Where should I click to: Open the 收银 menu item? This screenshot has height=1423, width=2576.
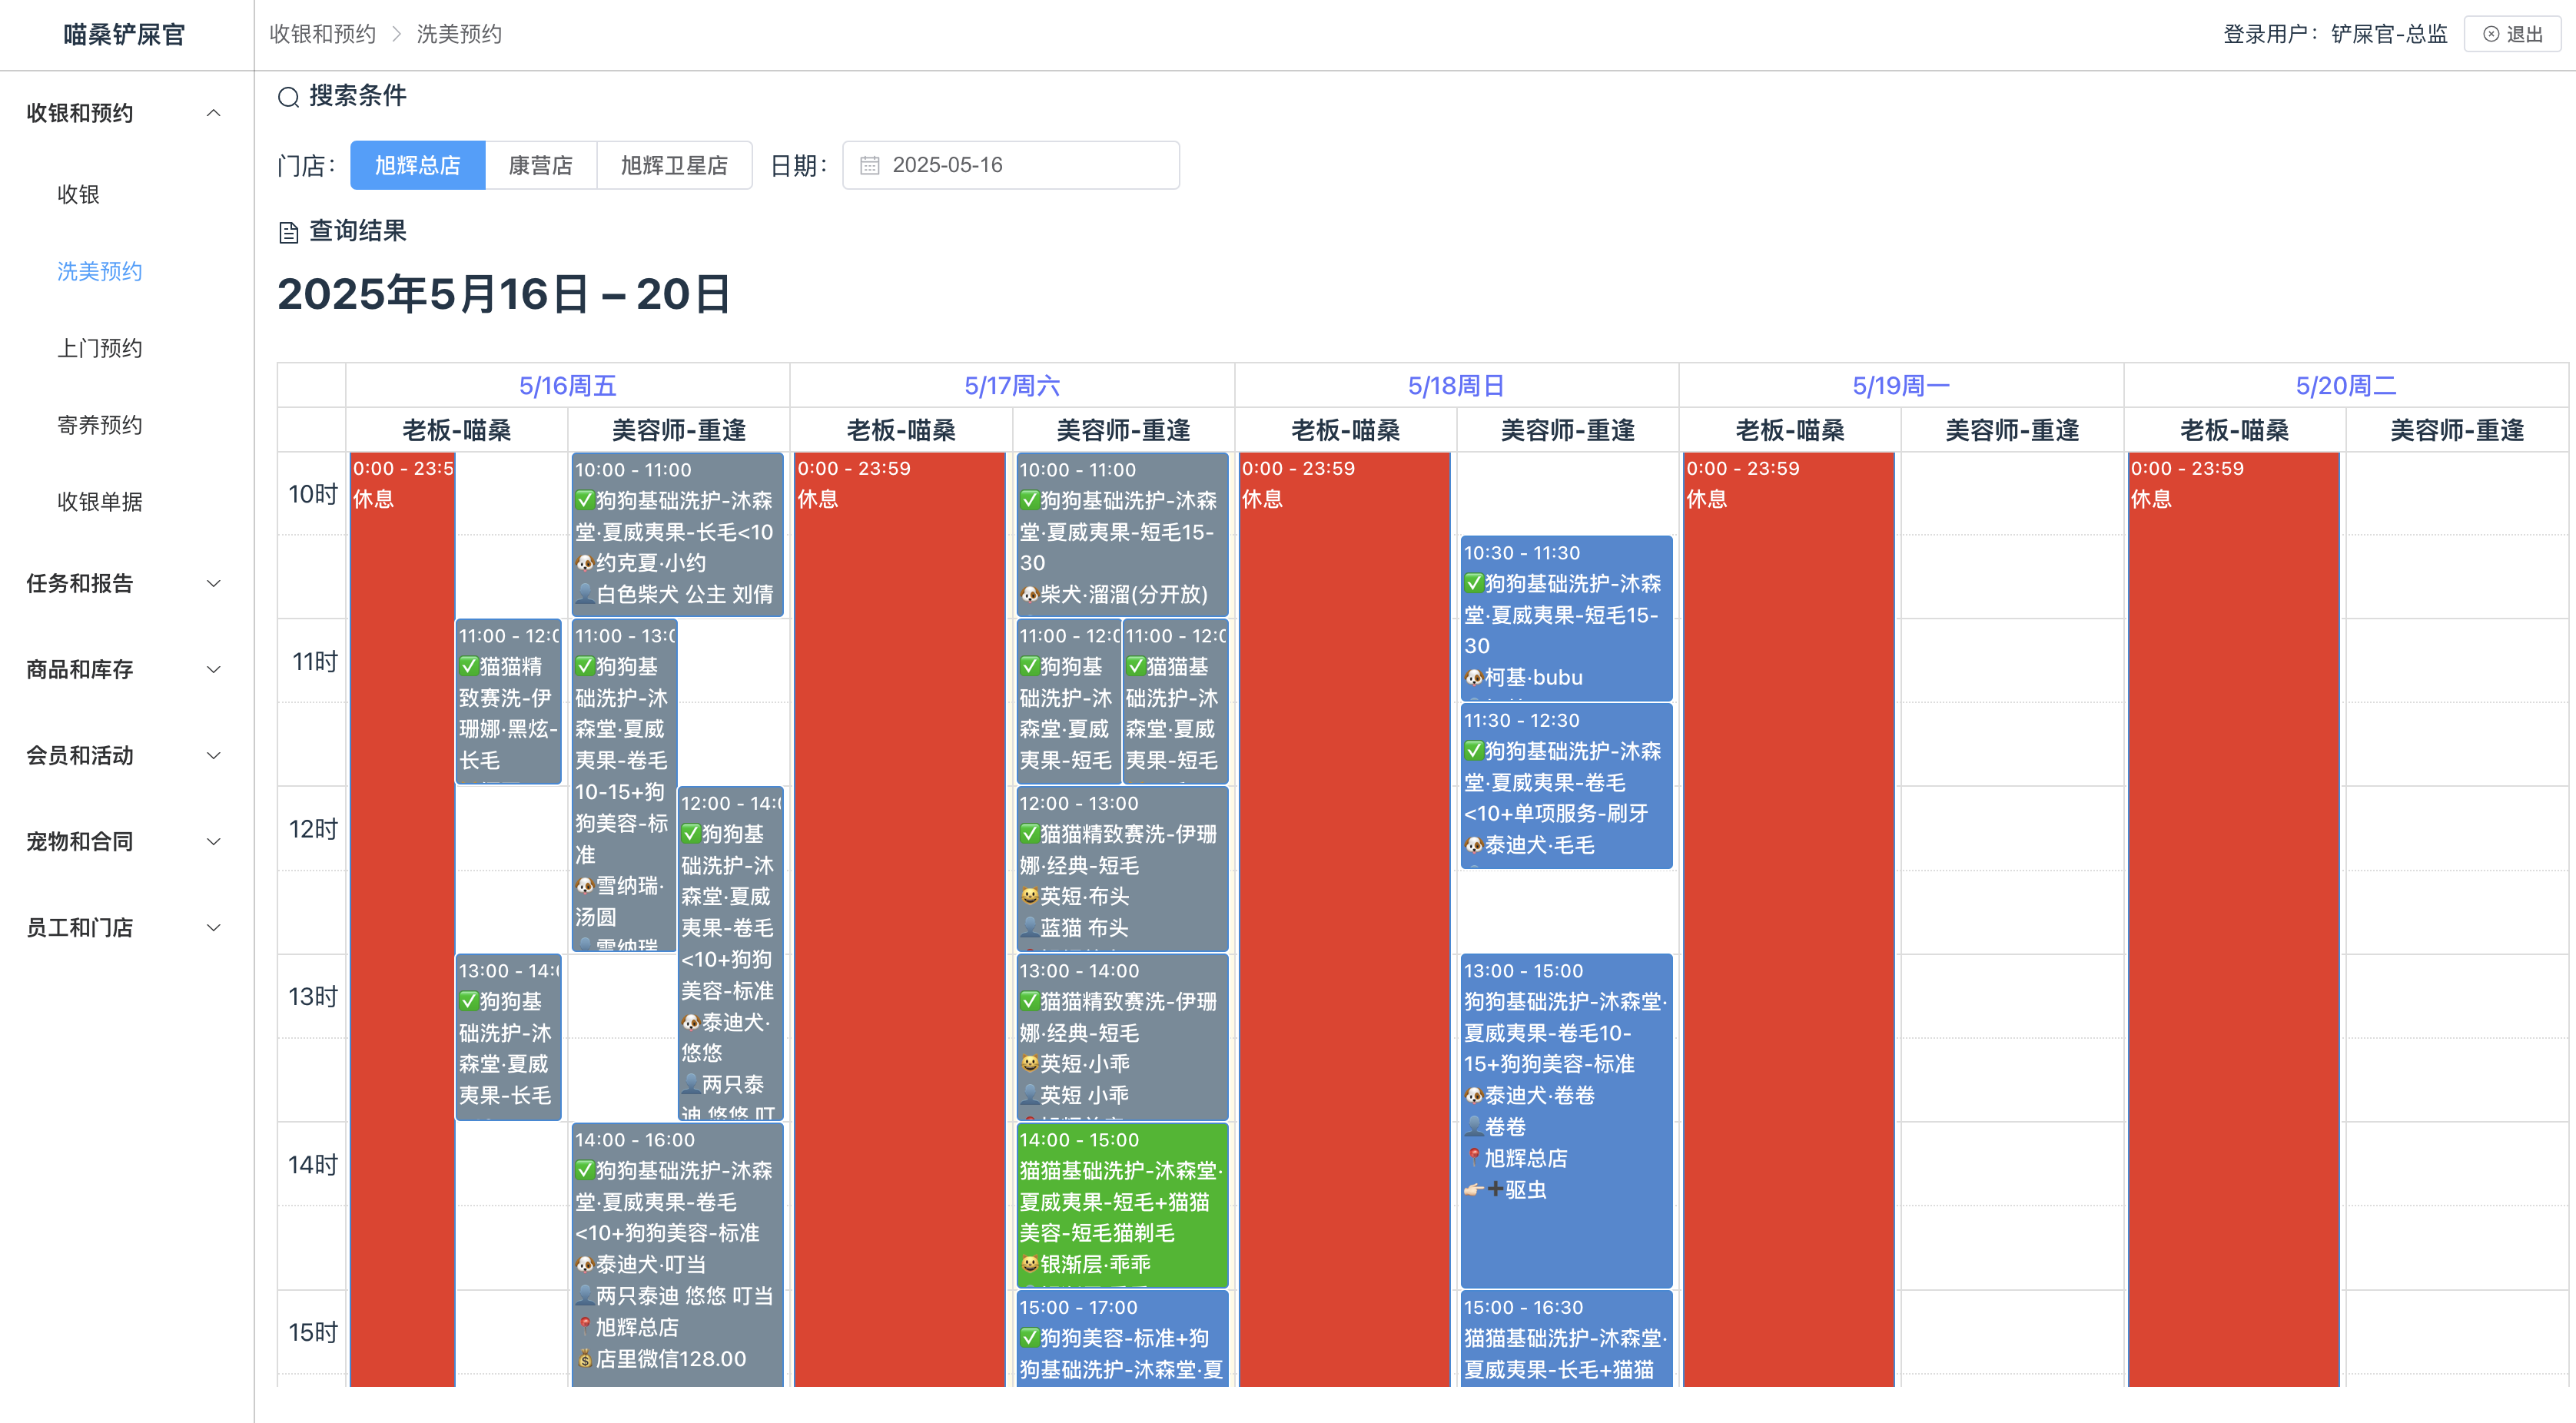click(78, 195)
